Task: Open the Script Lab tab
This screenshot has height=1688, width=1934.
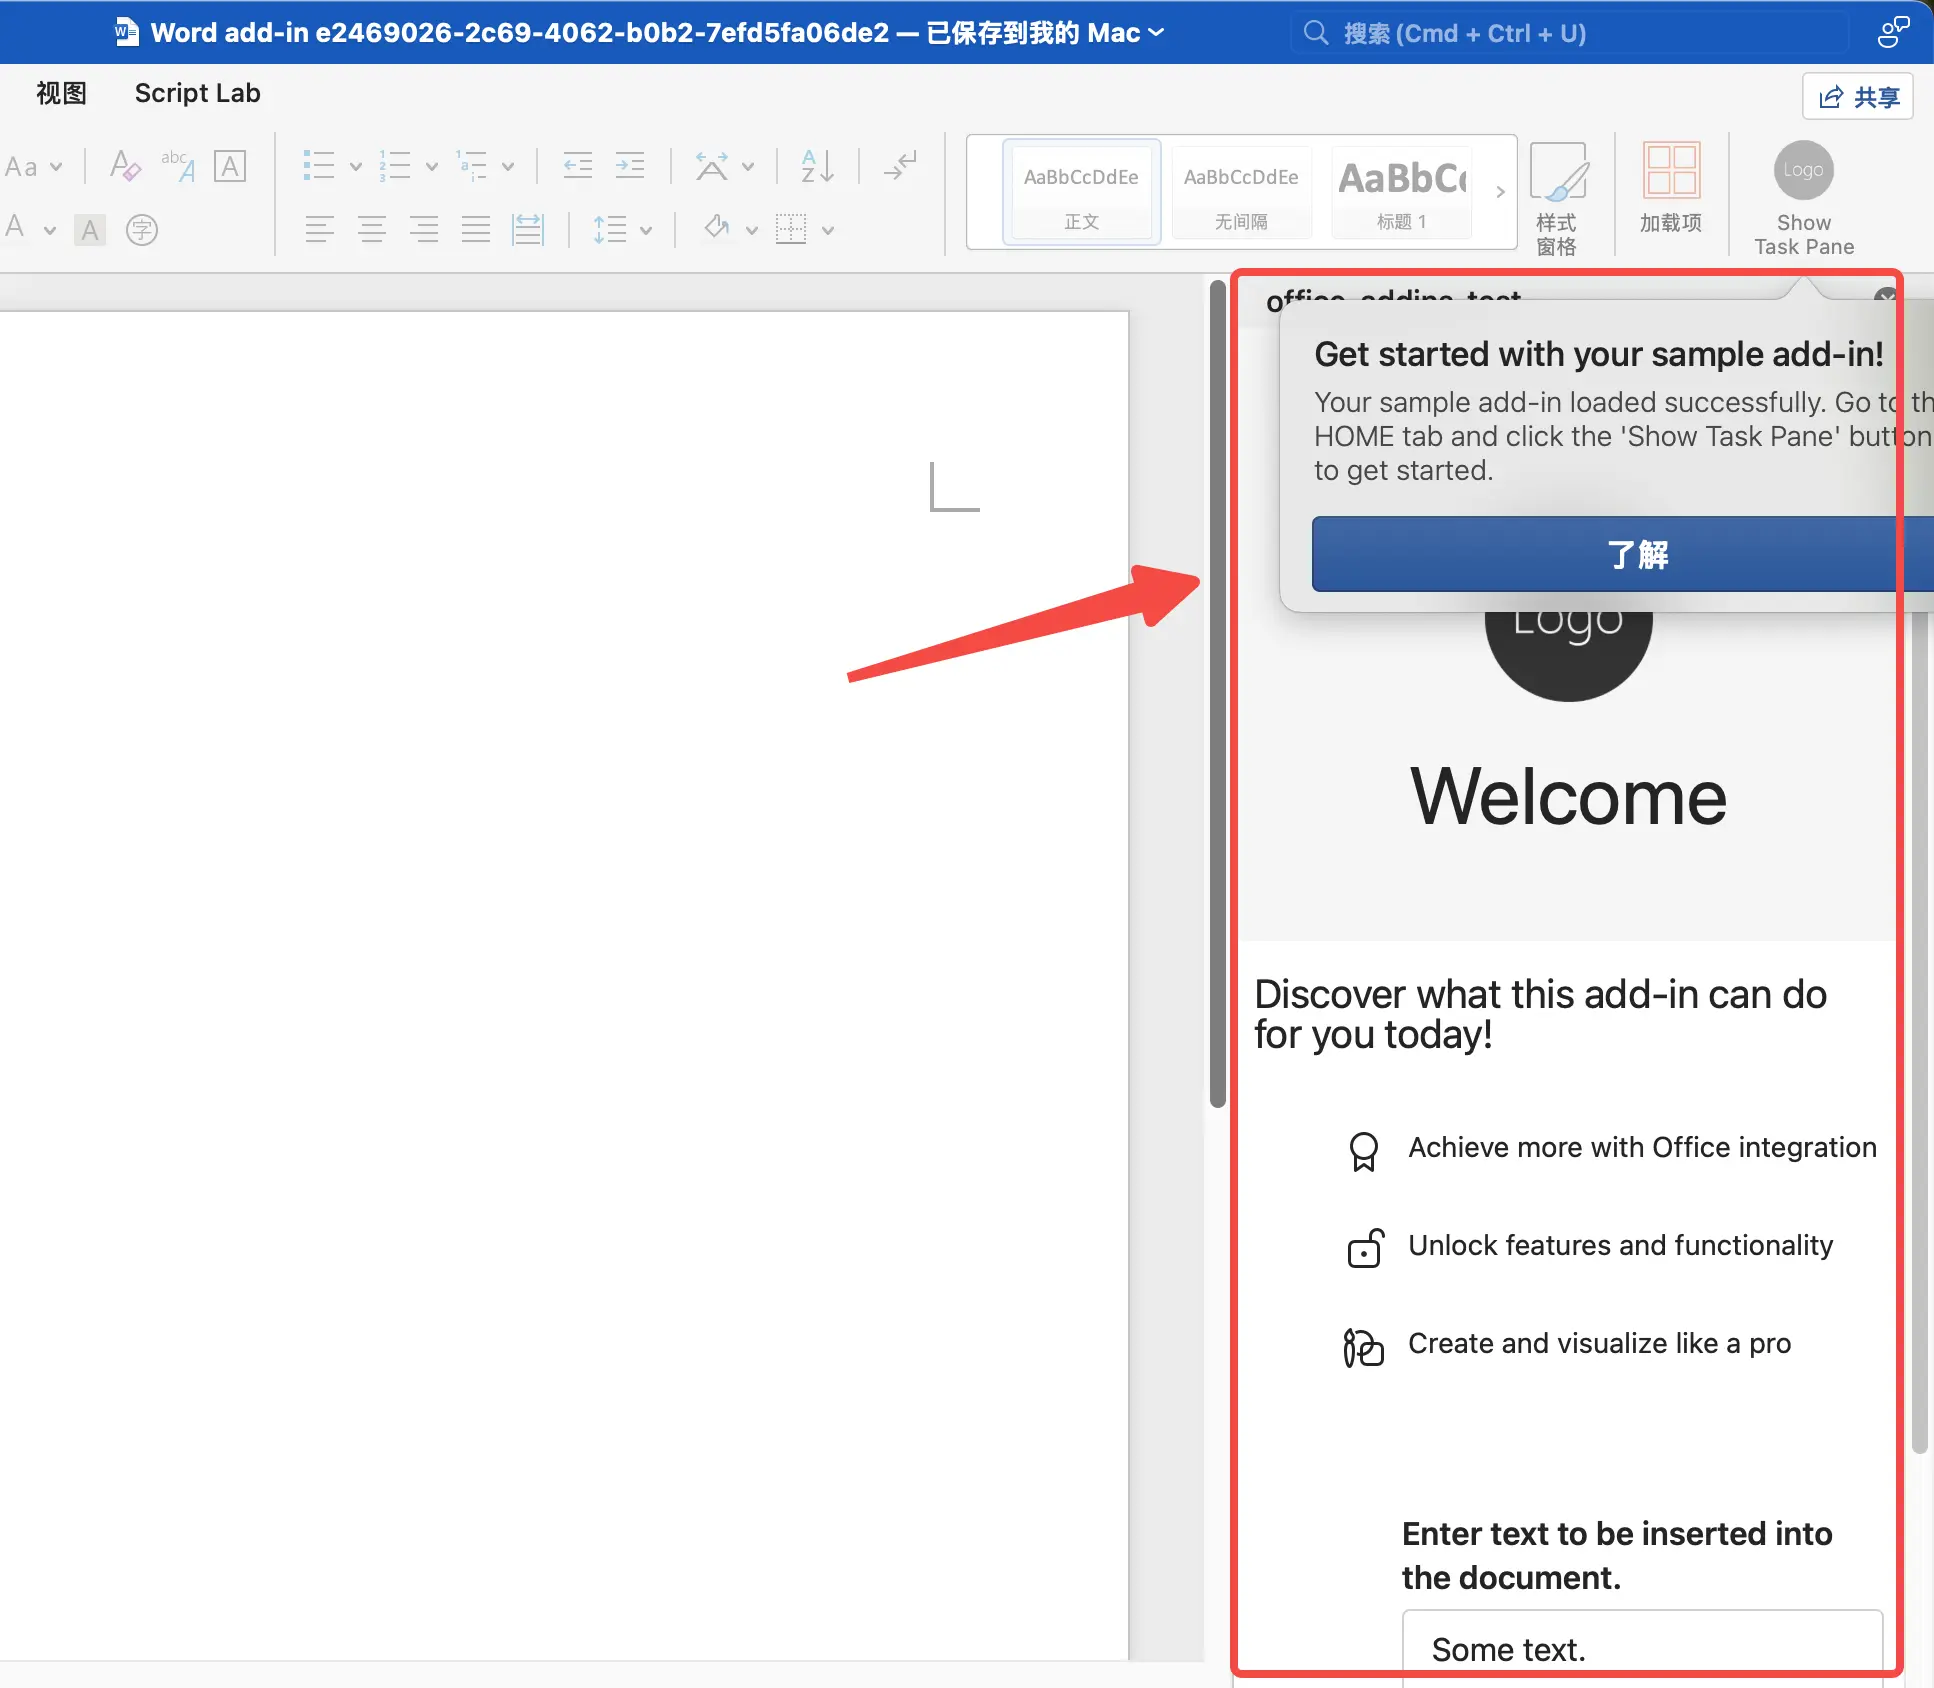Action: coord(197,93)
